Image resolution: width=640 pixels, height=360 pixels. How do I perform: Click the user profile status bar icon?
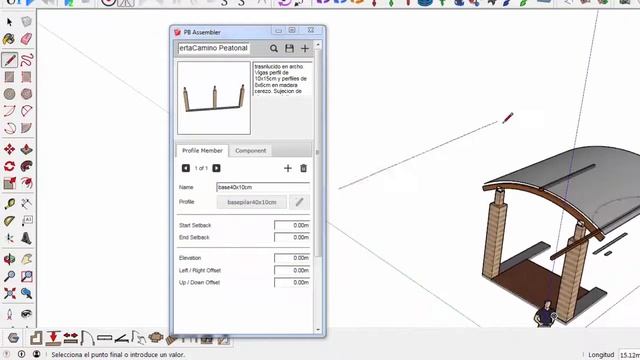pos(36,354)
